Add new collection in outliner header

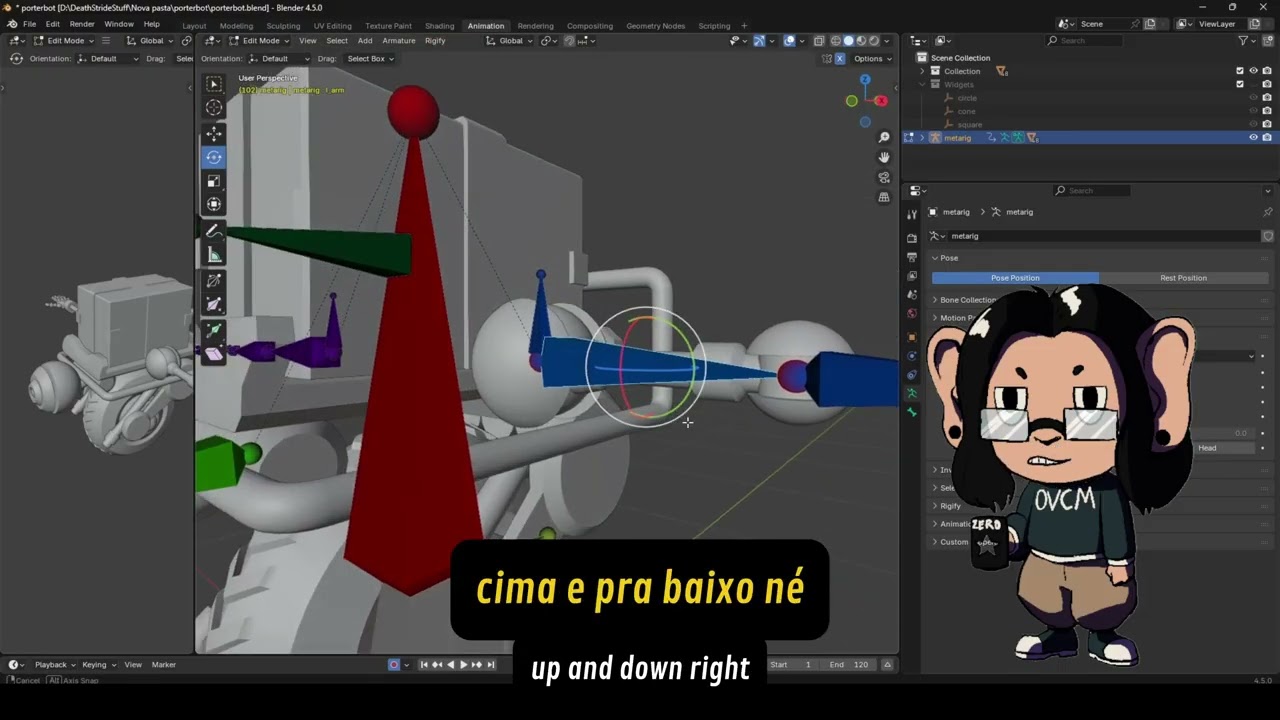pos(1267,41)
